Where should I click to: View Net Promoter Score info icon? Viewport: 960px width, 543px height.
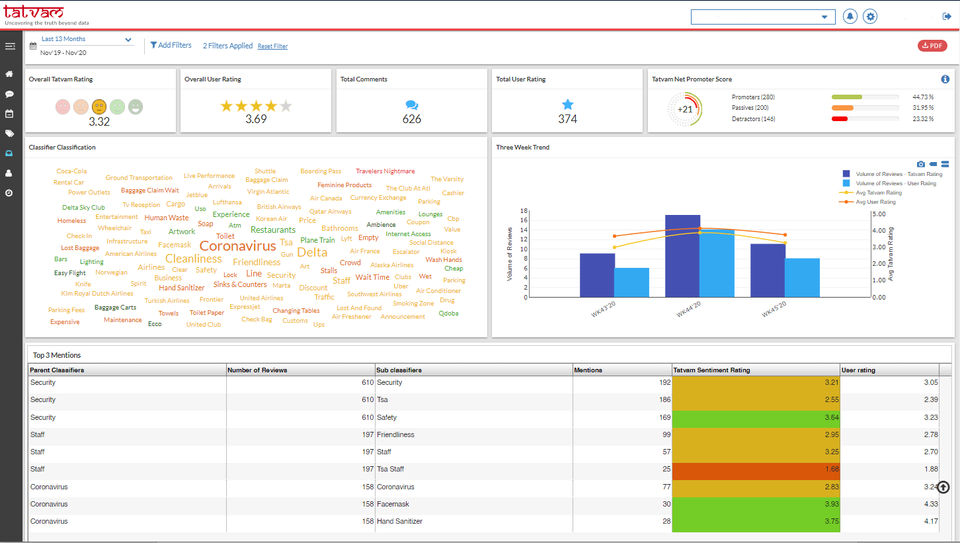[945, 79]
